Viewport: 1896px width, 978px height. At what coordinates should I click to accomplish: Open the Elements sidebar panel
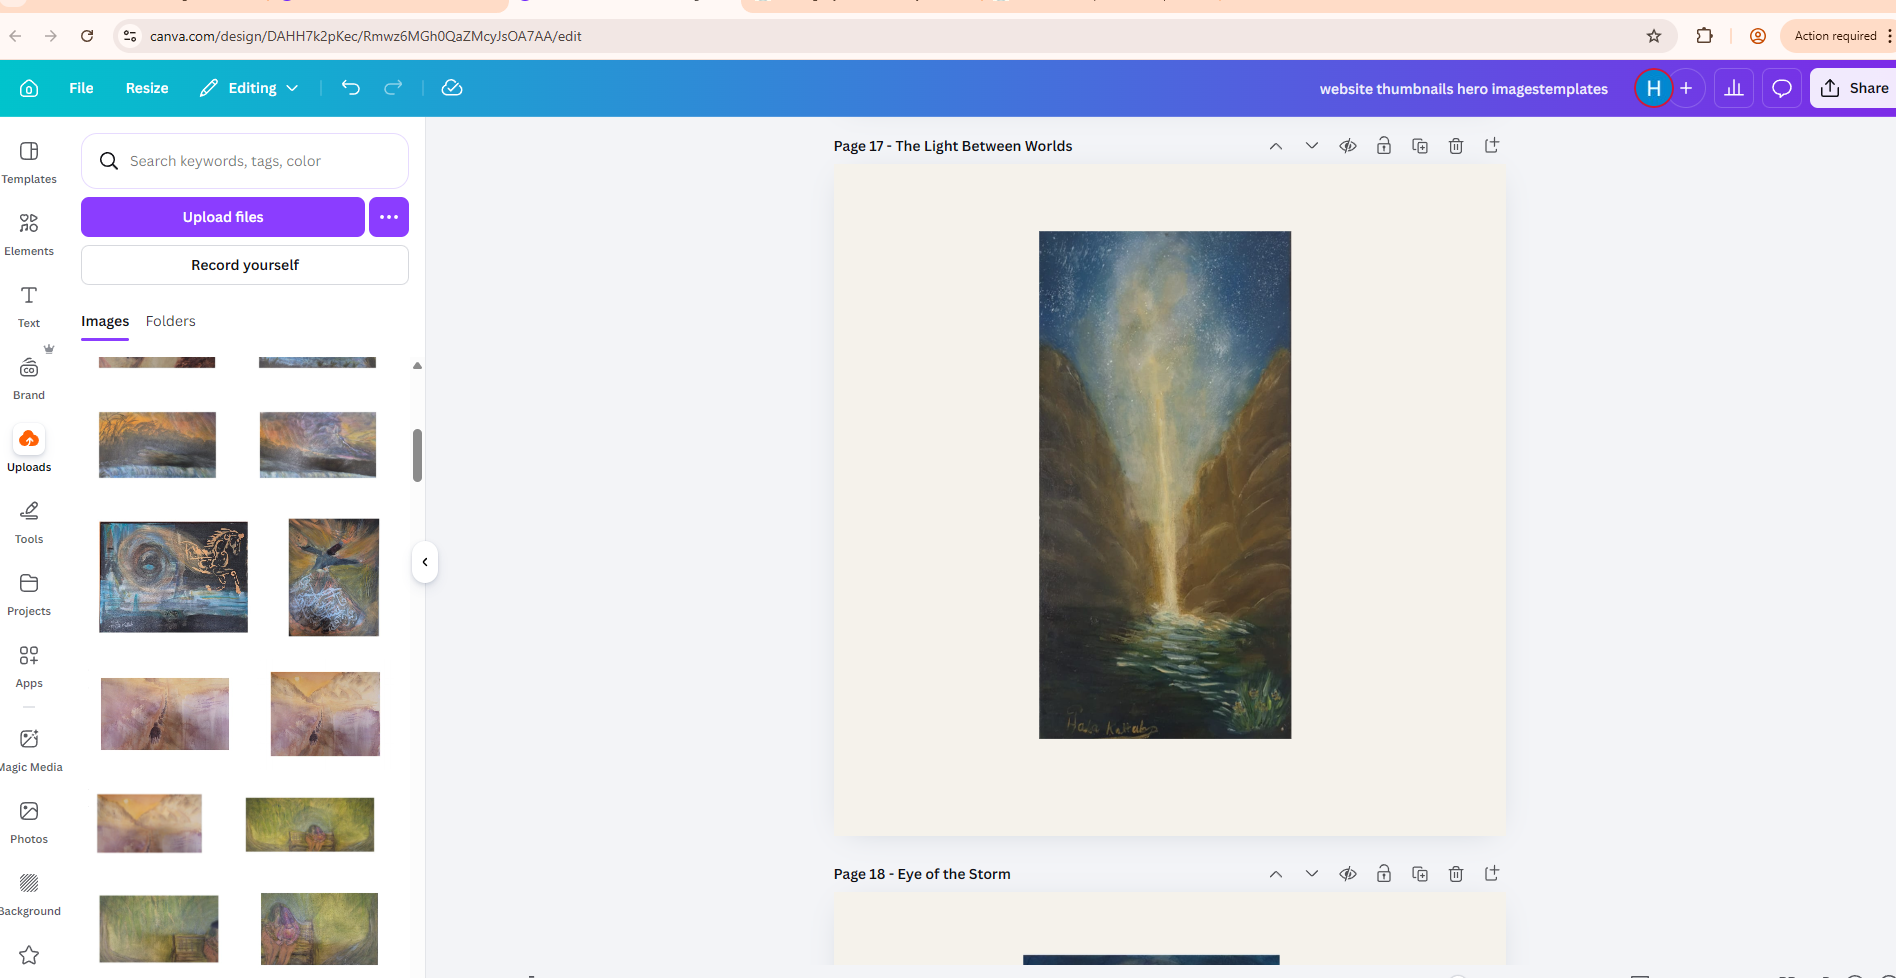pos(29,234)
